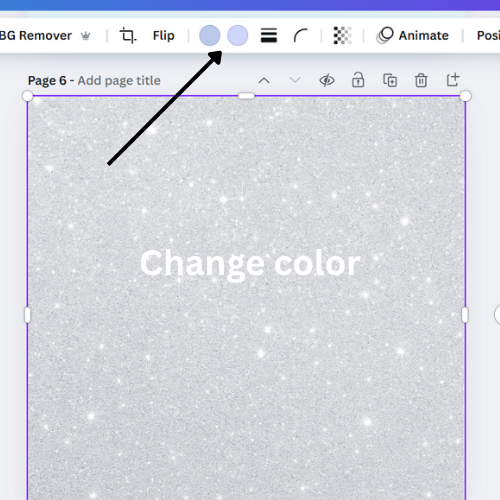Open transparency checkerboard icon
This screenshot has width=500, height=500.
342,35
